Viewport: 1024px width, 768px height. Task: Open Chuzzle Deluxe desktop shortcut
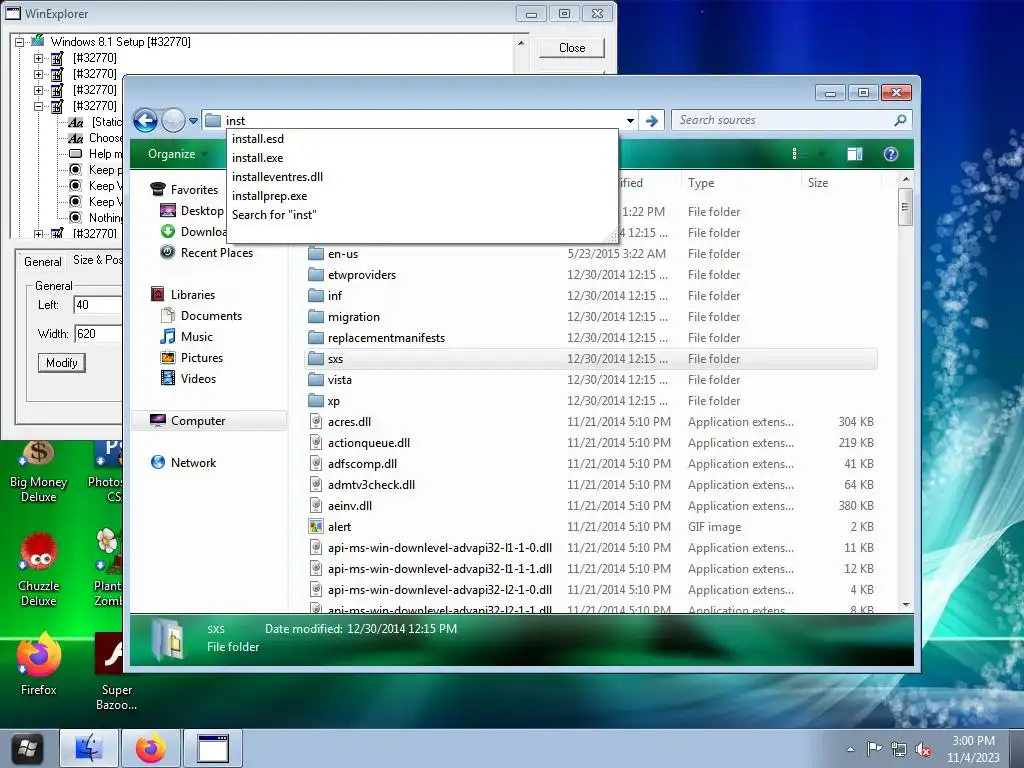(39, 570)
